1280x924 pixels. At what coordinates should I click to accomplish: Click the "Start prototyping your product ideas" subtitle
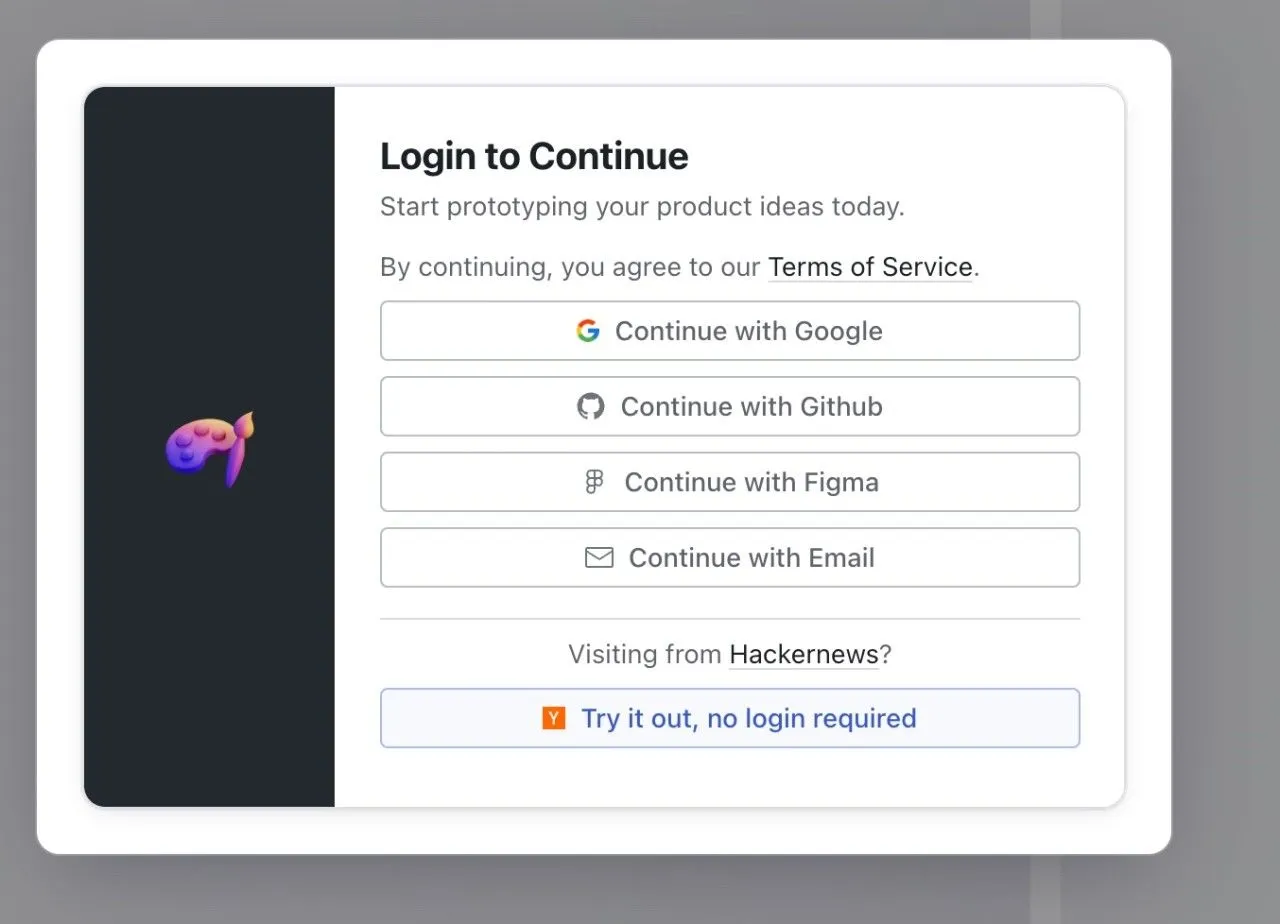pos(641,207)
